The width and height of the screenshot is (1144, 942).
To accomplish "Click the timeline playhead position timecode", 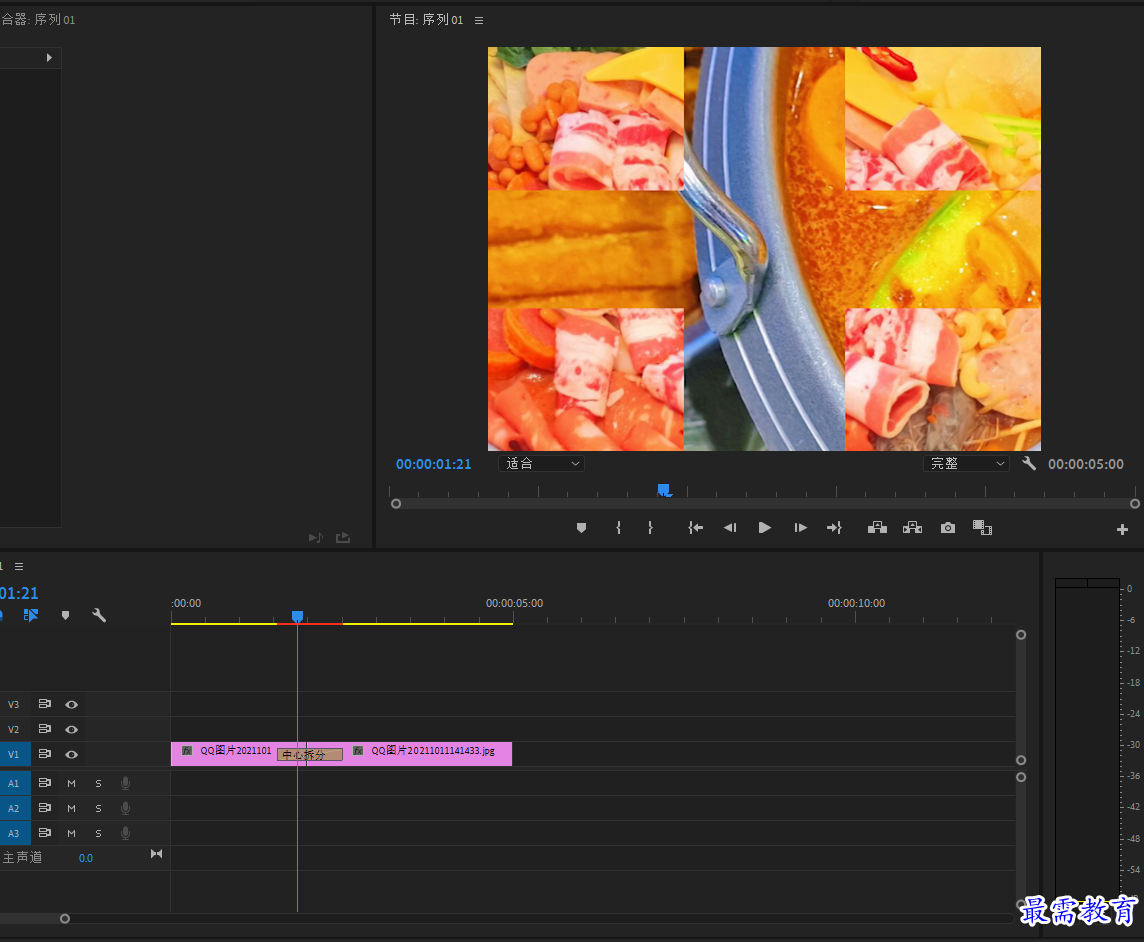I will [18, 593].
